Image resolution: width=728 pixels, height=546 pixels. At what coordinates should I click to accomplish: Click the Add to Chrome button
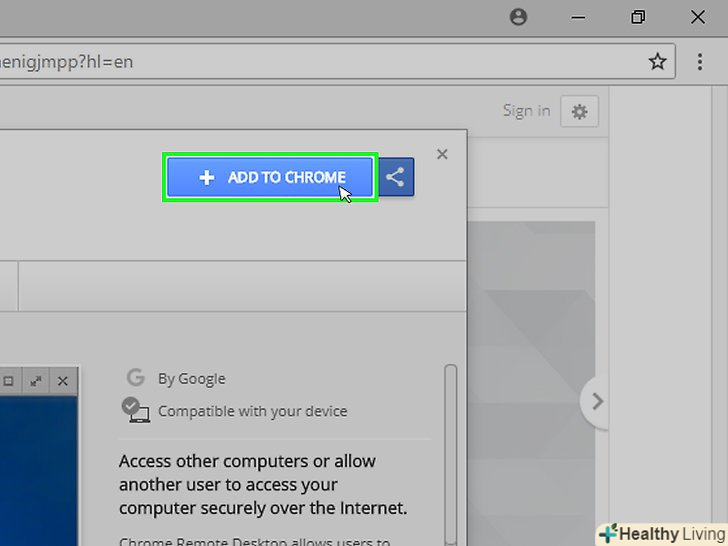tap(270, 177)
